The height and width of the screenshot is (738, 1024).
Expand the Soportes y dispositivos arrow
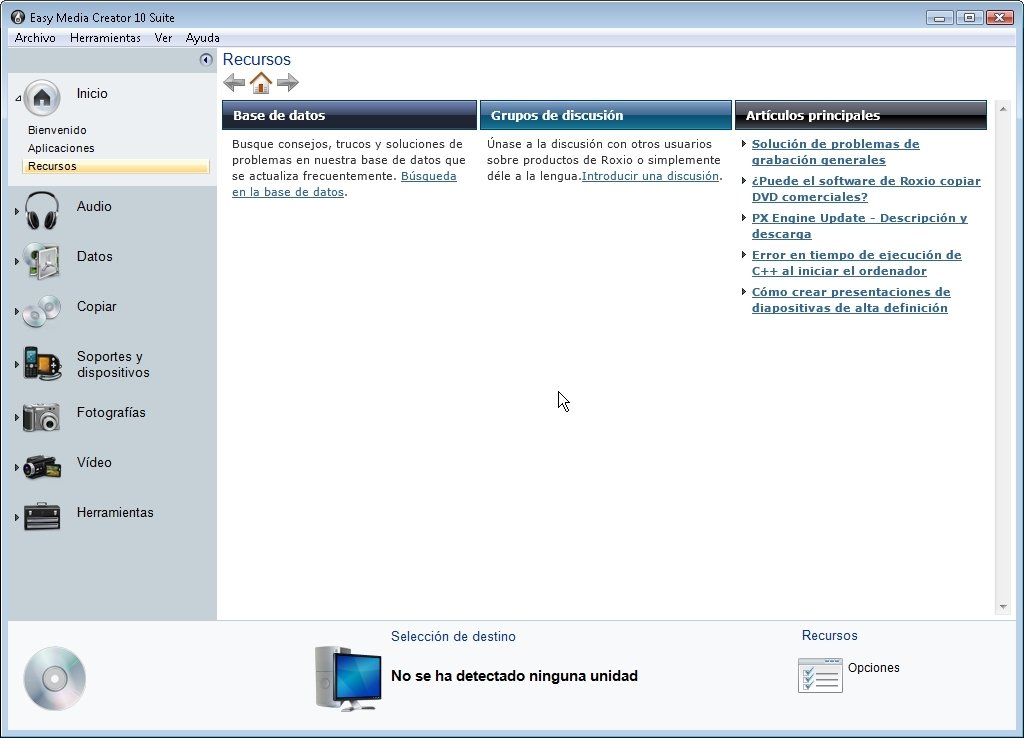click(16, 364)
